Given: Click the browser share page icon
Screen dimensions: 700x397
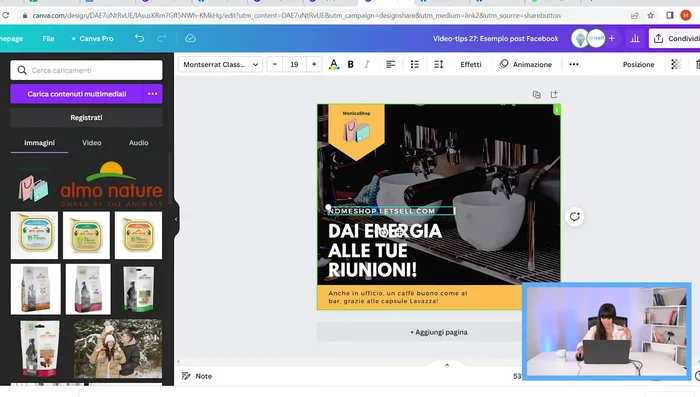Looking at the screenshot, I should [634, 15].
